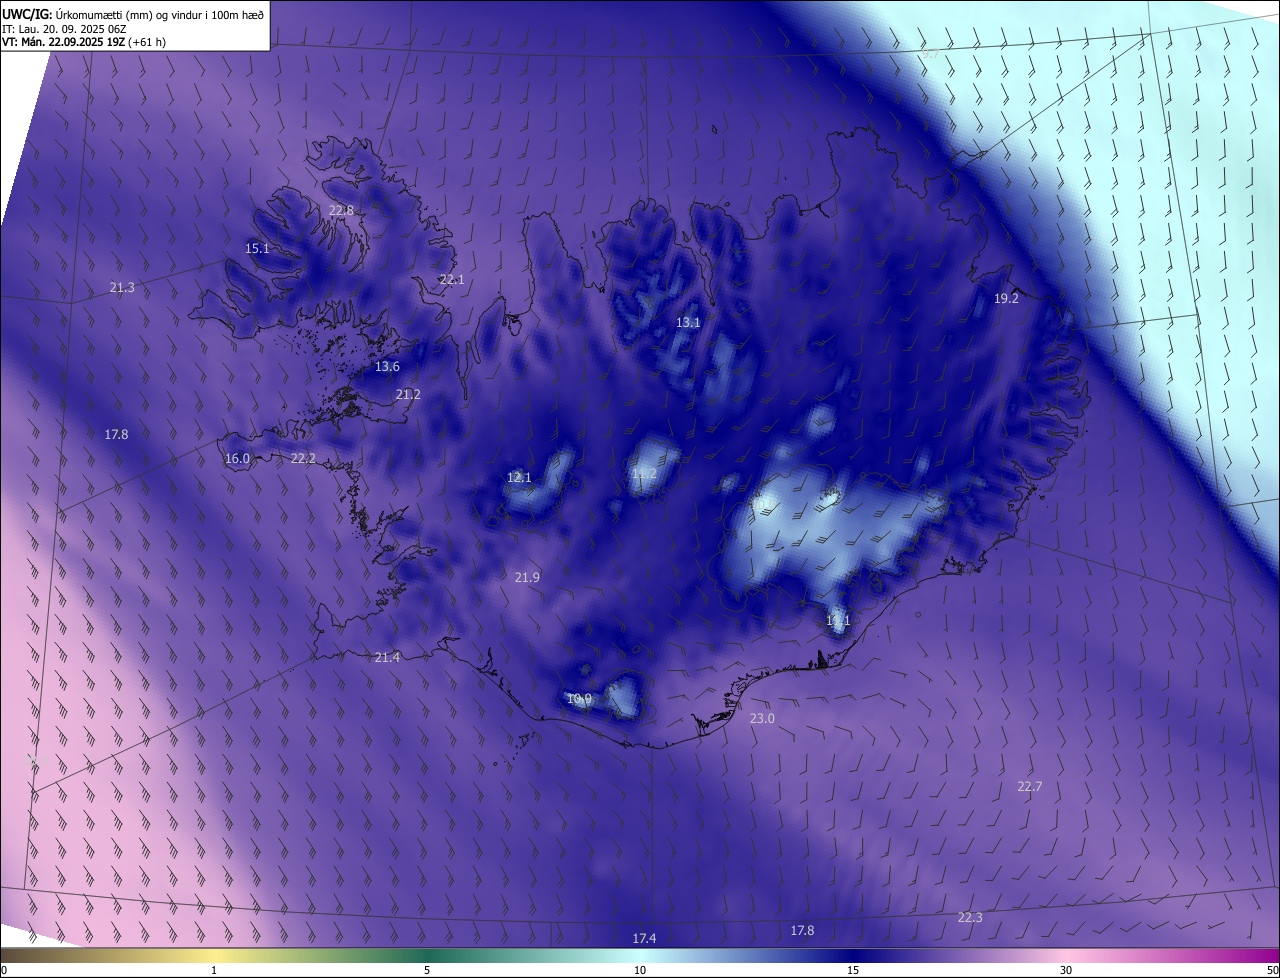Click the 22.7 value label

click(x=1030, y=787)
